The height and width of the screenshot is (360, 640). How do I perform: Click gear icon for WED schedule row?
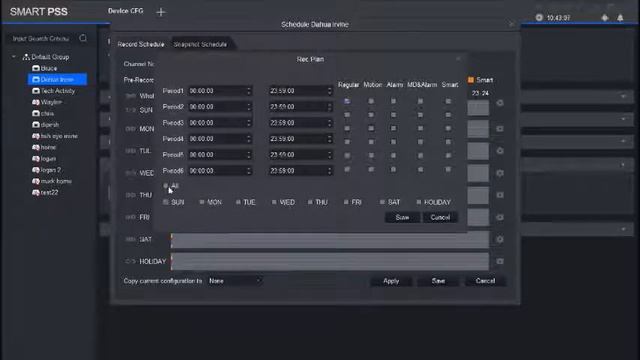coord(500,173)
